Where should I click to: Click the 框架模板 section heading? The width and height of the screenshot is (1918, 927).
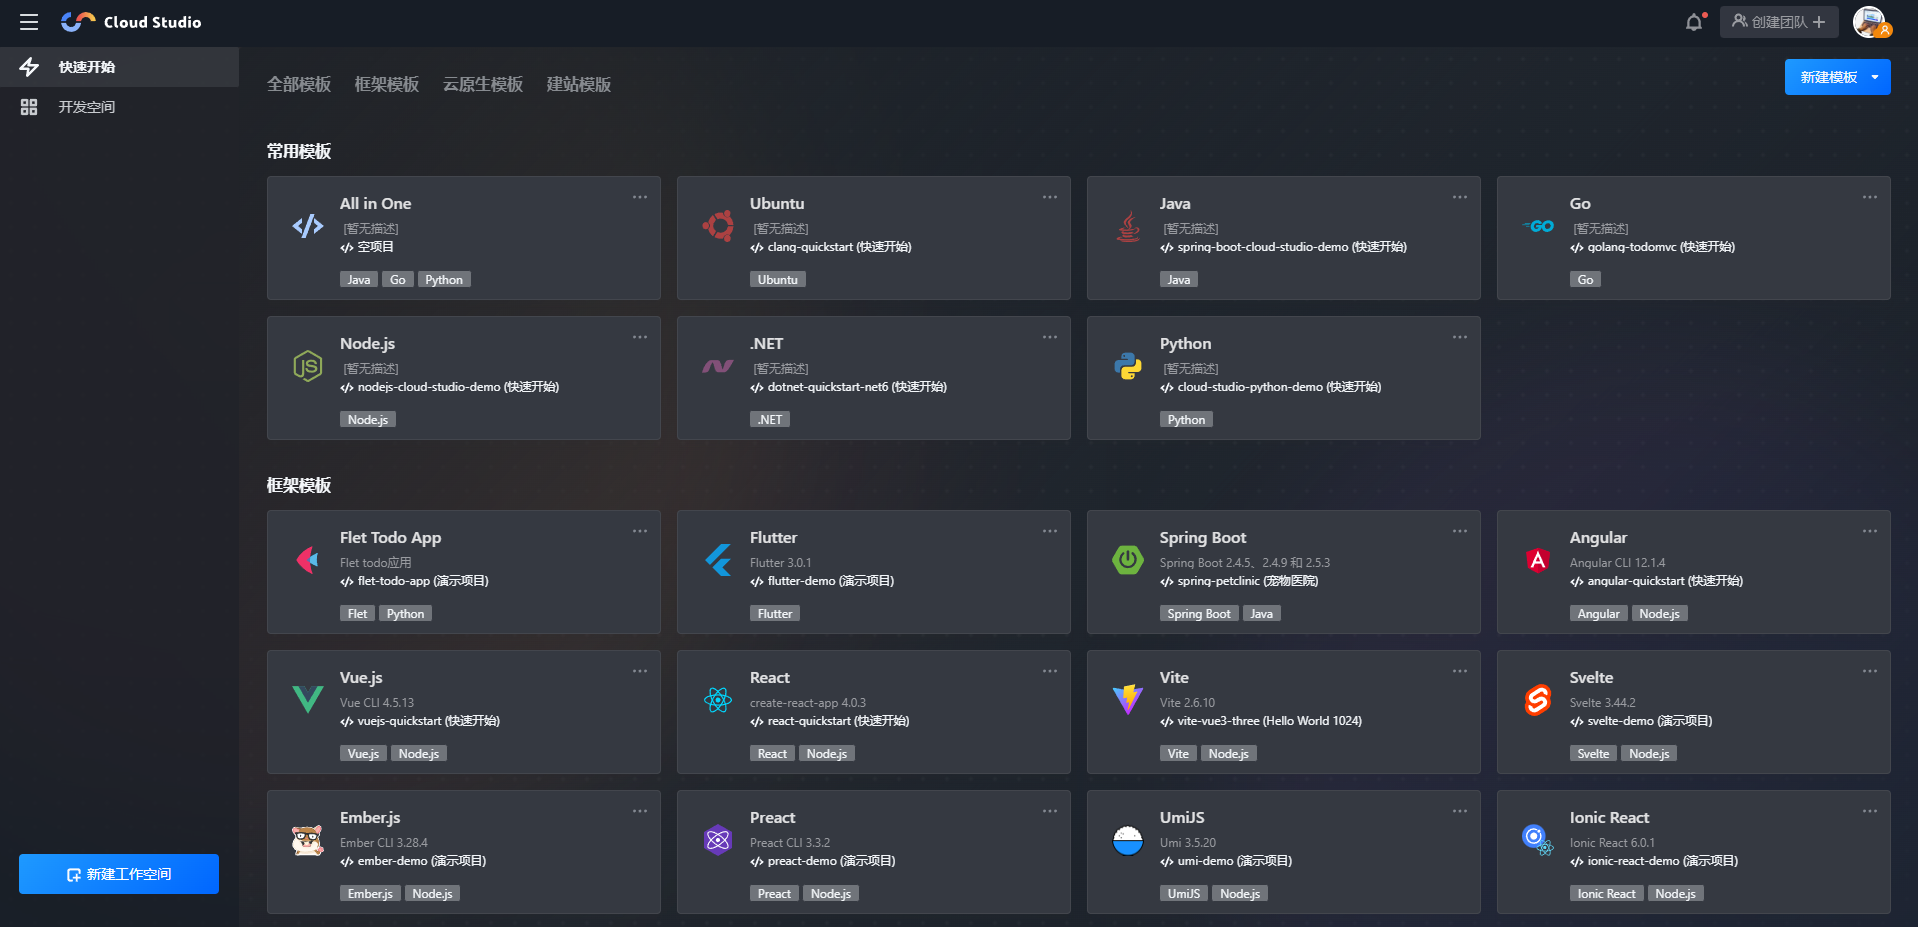point(299,486)
